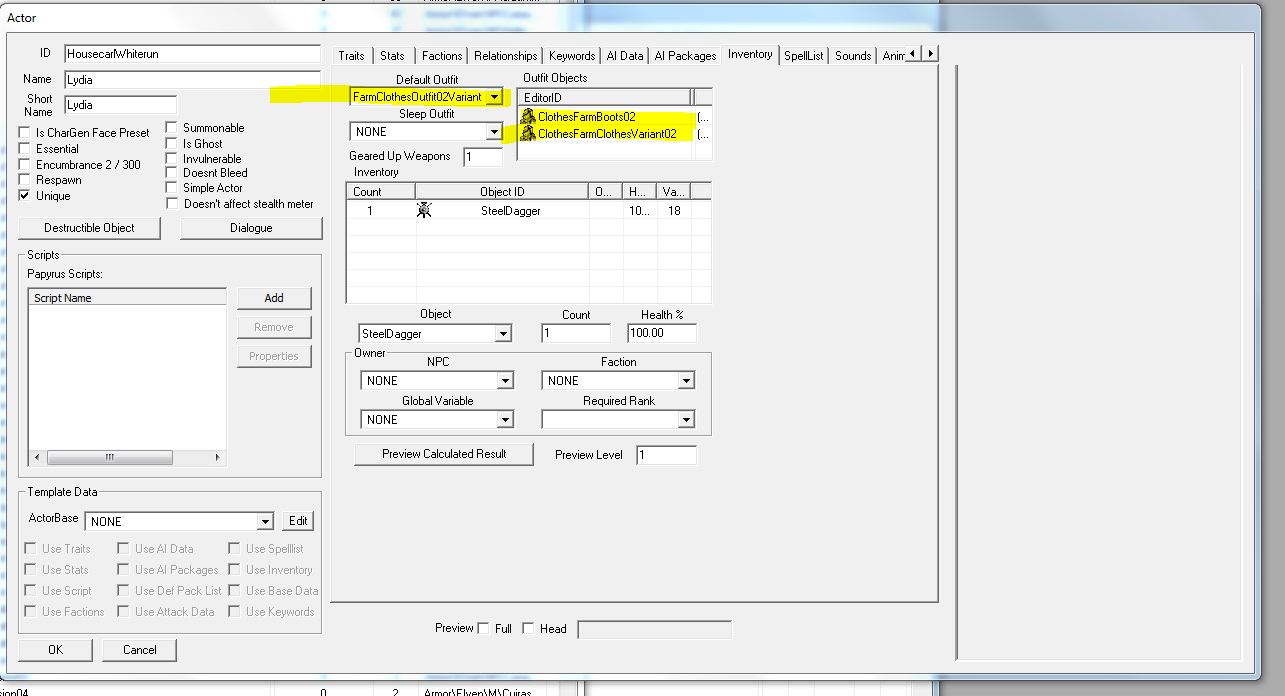This screenshot has width=1285, height=696.
Task: Click the ClothesFarmClothesVariant02 outfit item icon
Action: tap(527, 133)
